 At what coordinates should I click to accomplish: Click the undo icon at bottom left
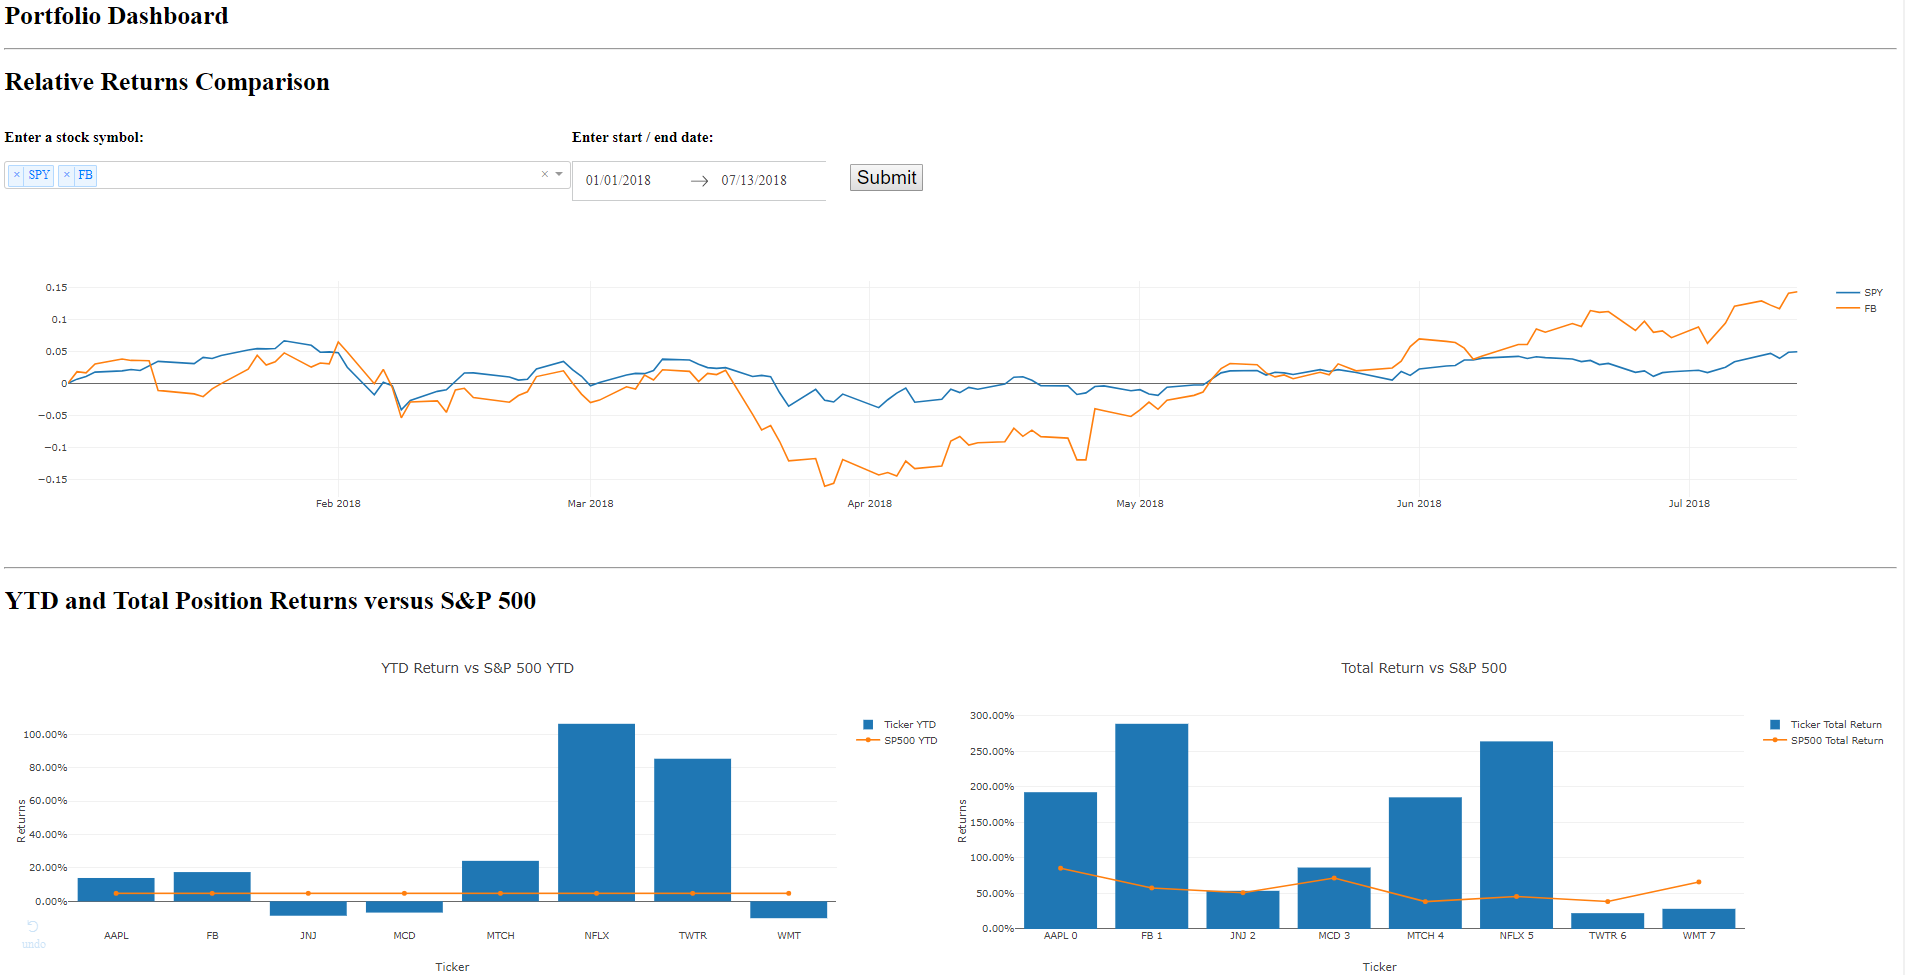(x=33, y=928)
